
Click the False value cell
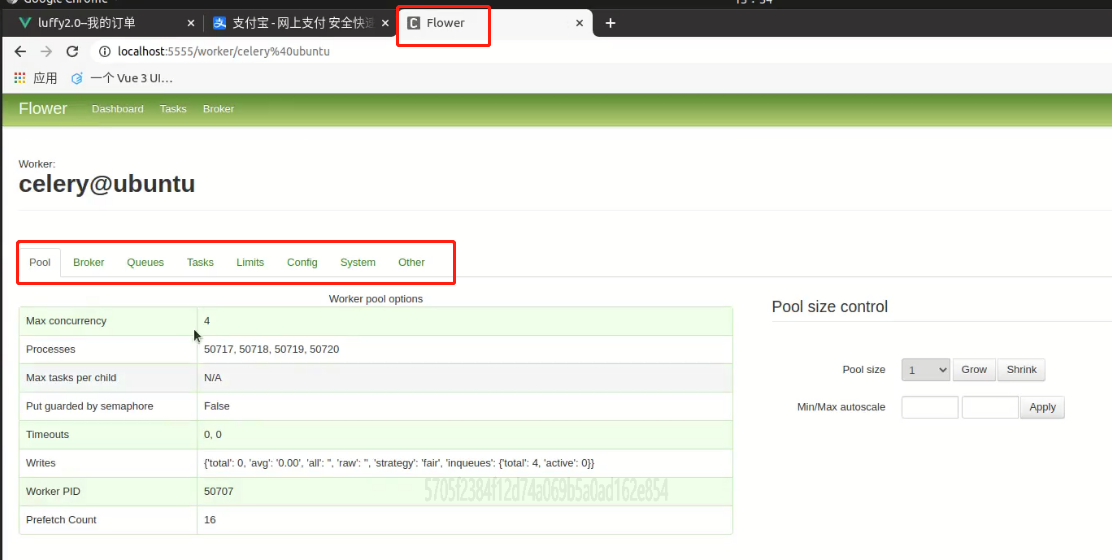(x=465, y=406)
